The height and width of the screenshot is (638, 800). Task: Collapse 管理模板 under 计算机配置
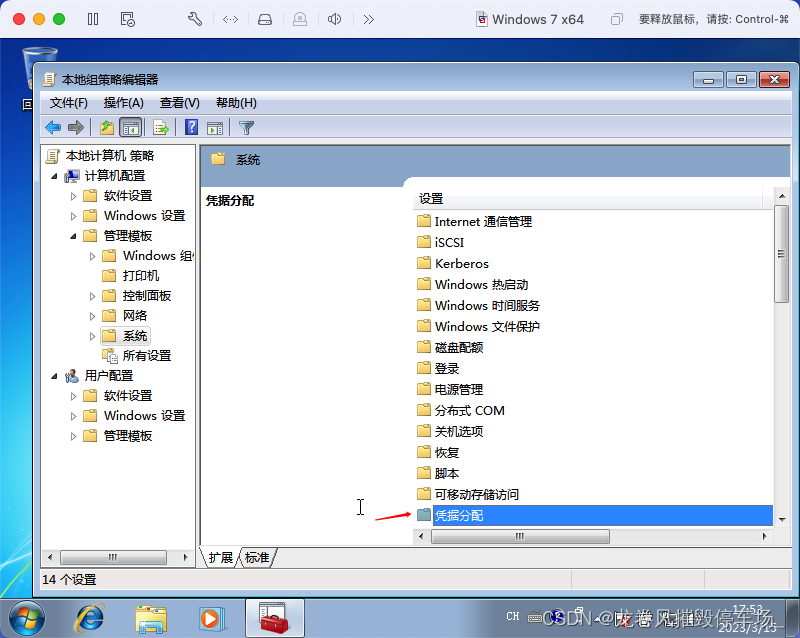73,236
